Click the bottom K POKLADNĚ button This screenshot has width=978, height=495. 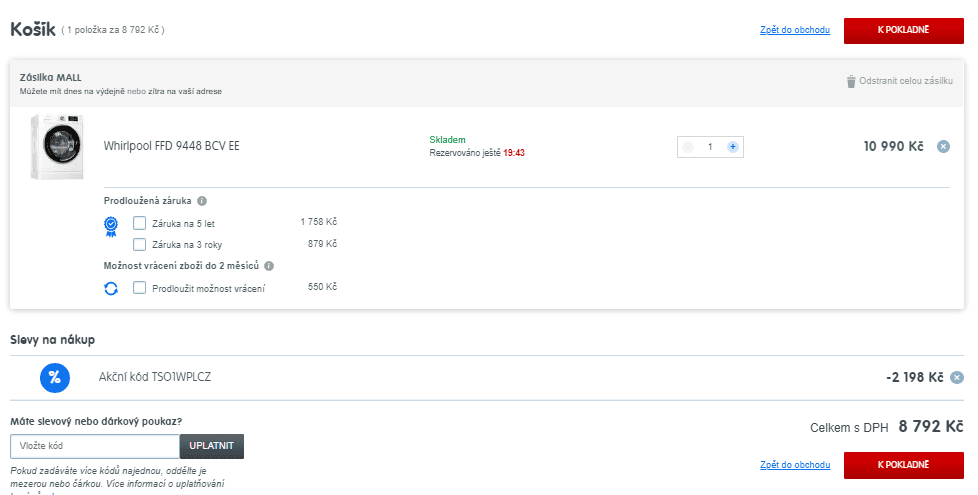[903, 465]
